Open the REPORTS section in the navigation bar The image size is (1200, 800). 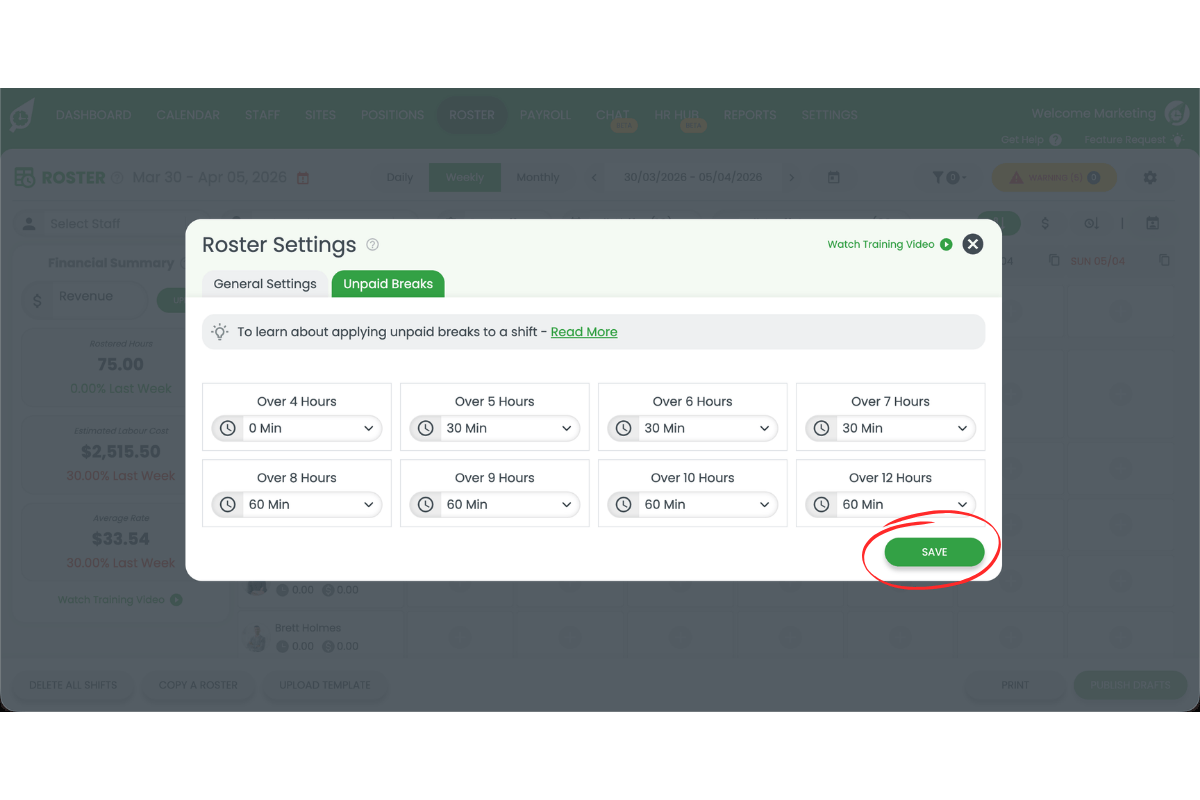click(750, 114)
